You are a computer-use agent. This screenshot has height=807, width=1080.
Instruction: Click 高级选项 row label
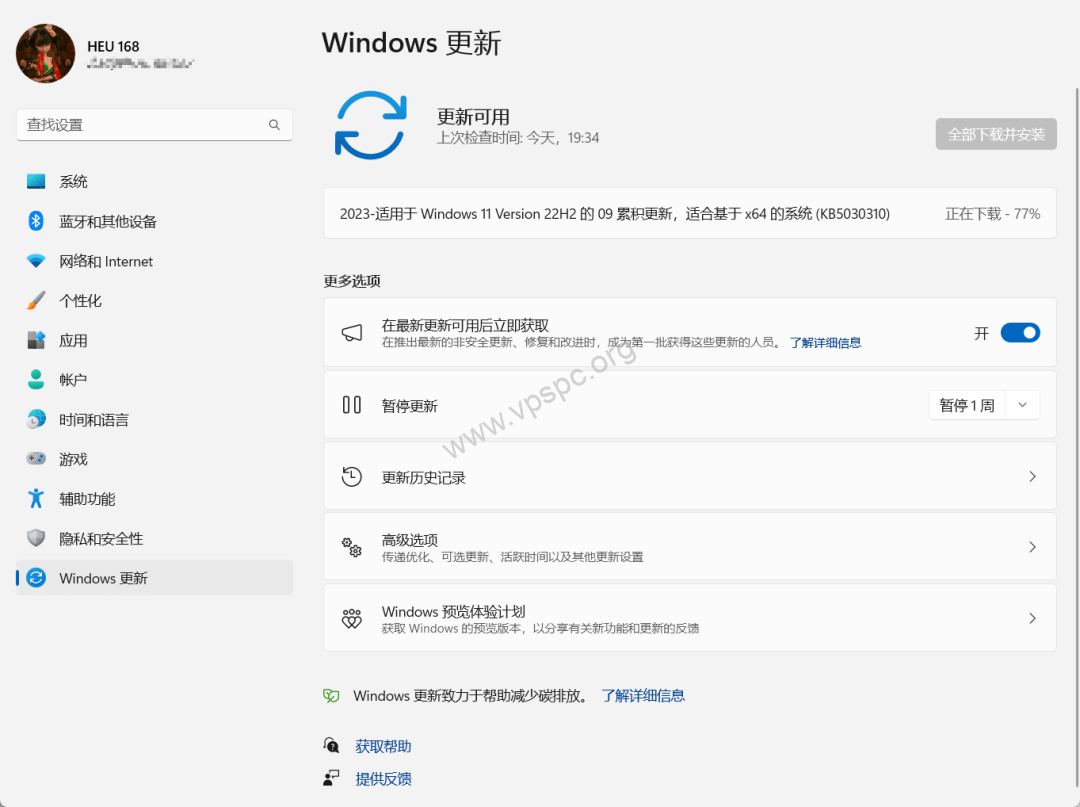pyautogui.click(x=410, y=540)
